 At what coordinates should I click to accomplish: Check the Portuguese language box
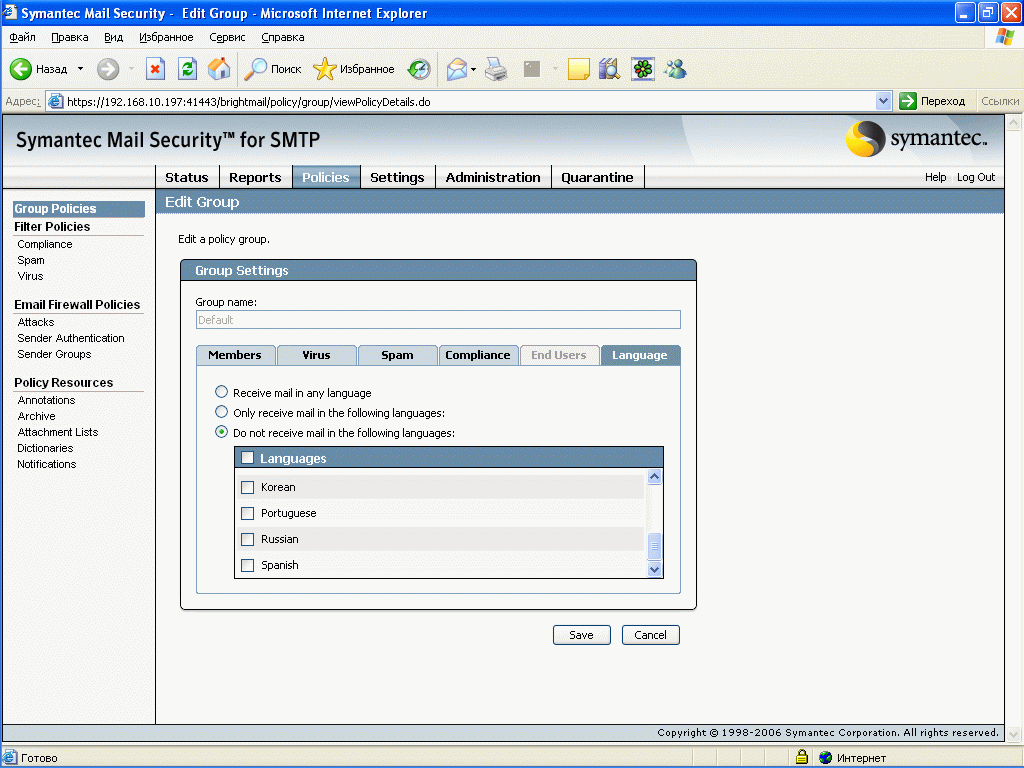tap(248, 513)
